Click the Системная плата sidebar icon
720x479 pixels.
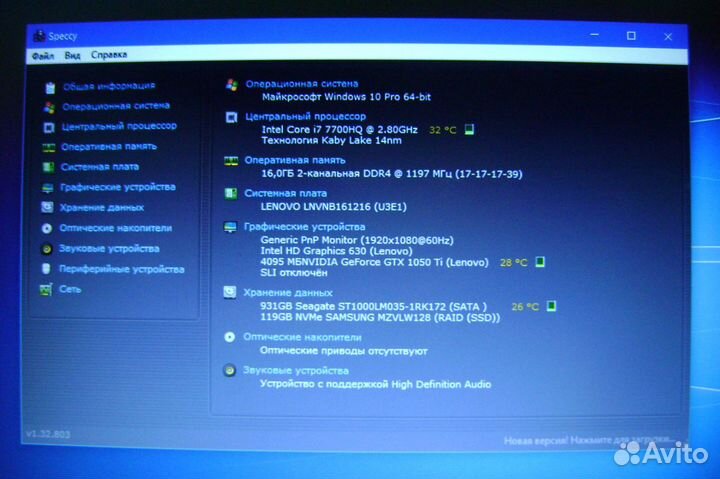(x=48, y=167)
